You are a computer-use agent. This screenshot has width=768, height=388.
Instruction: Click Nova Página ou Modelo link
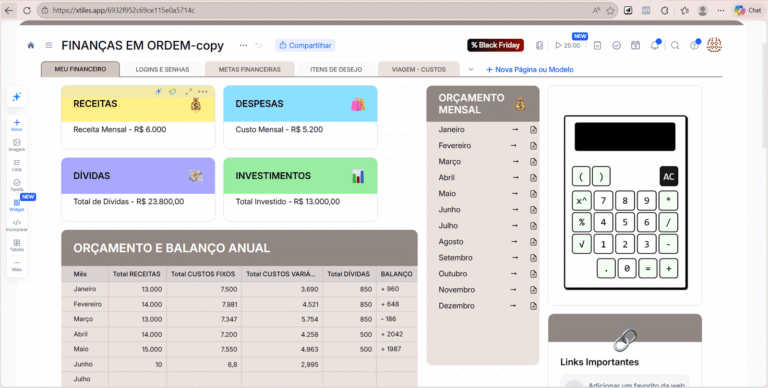click(x=529, y=70)
